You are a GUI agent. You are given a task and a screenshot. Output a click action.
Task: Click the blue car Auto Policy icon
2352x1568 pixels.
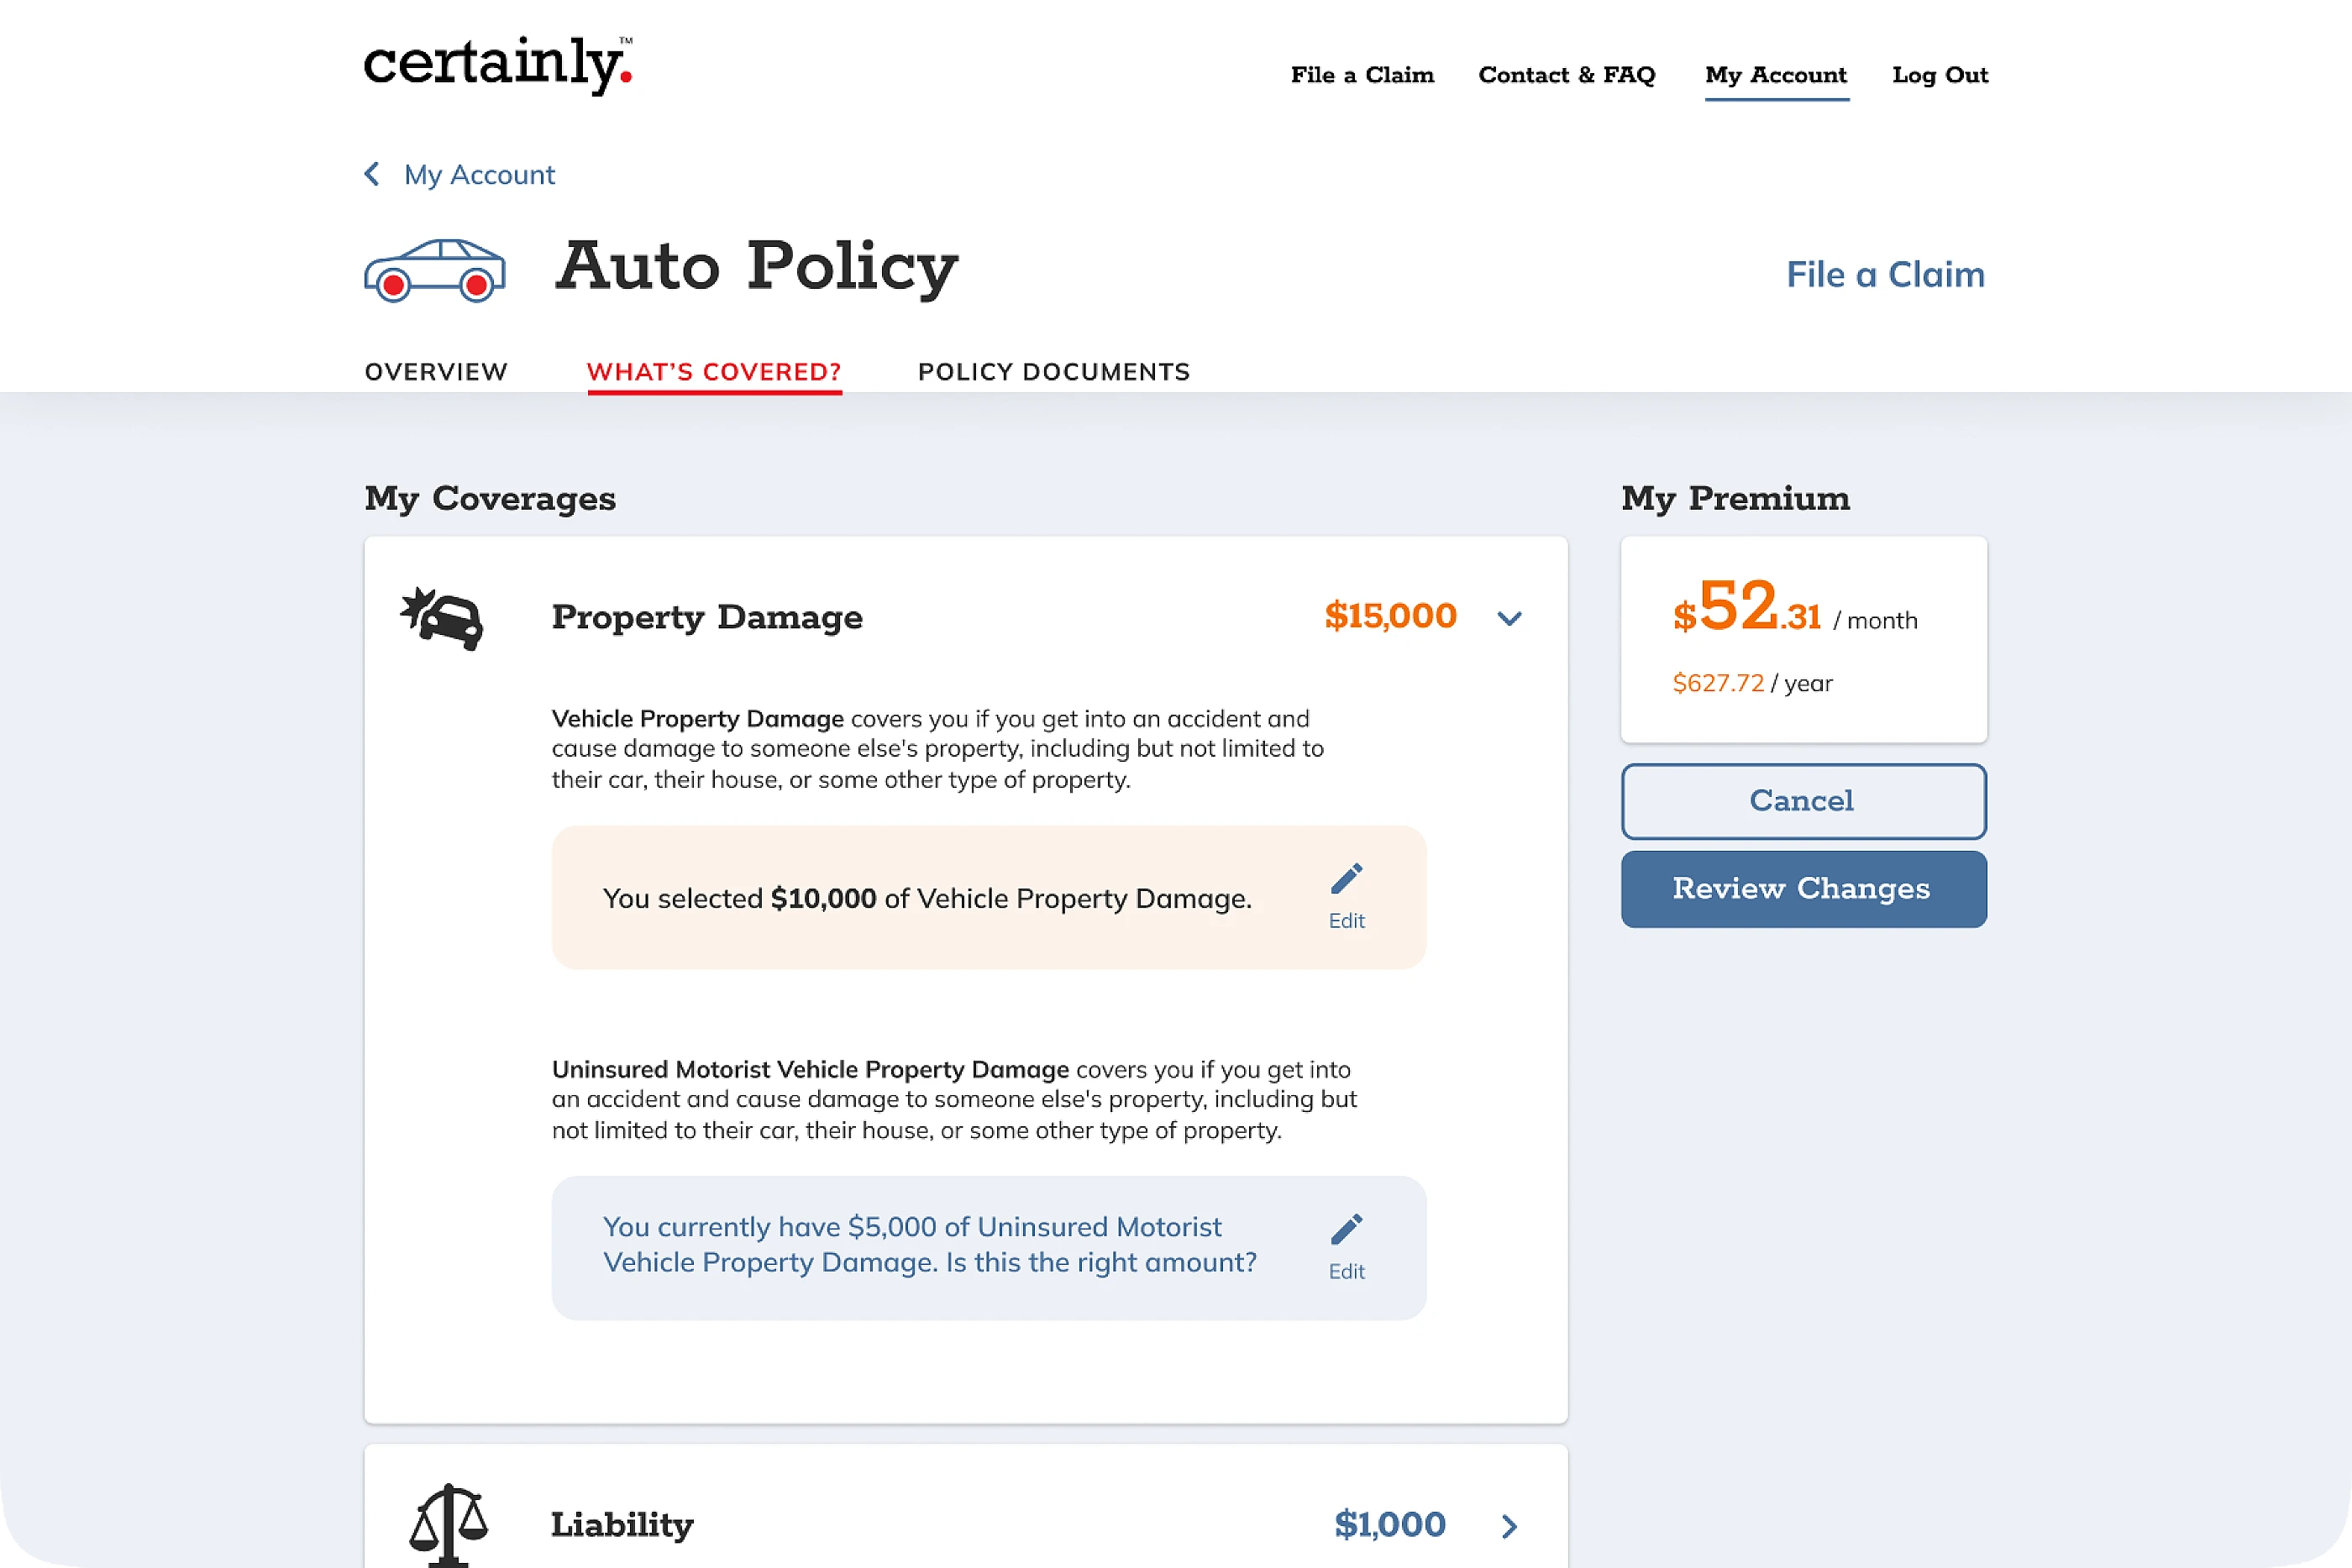tap(434, 270)
